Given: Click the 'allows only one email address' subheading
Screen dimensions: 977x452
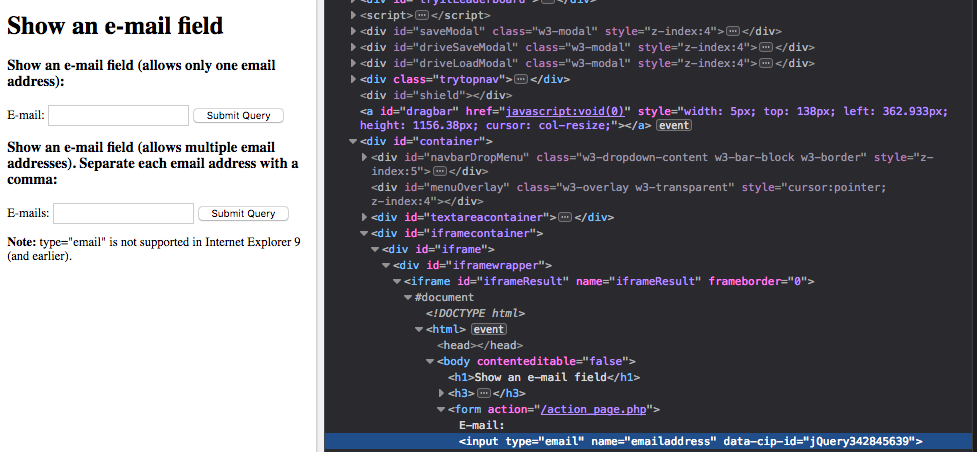Looking at the screenshot, I should 141,74.
